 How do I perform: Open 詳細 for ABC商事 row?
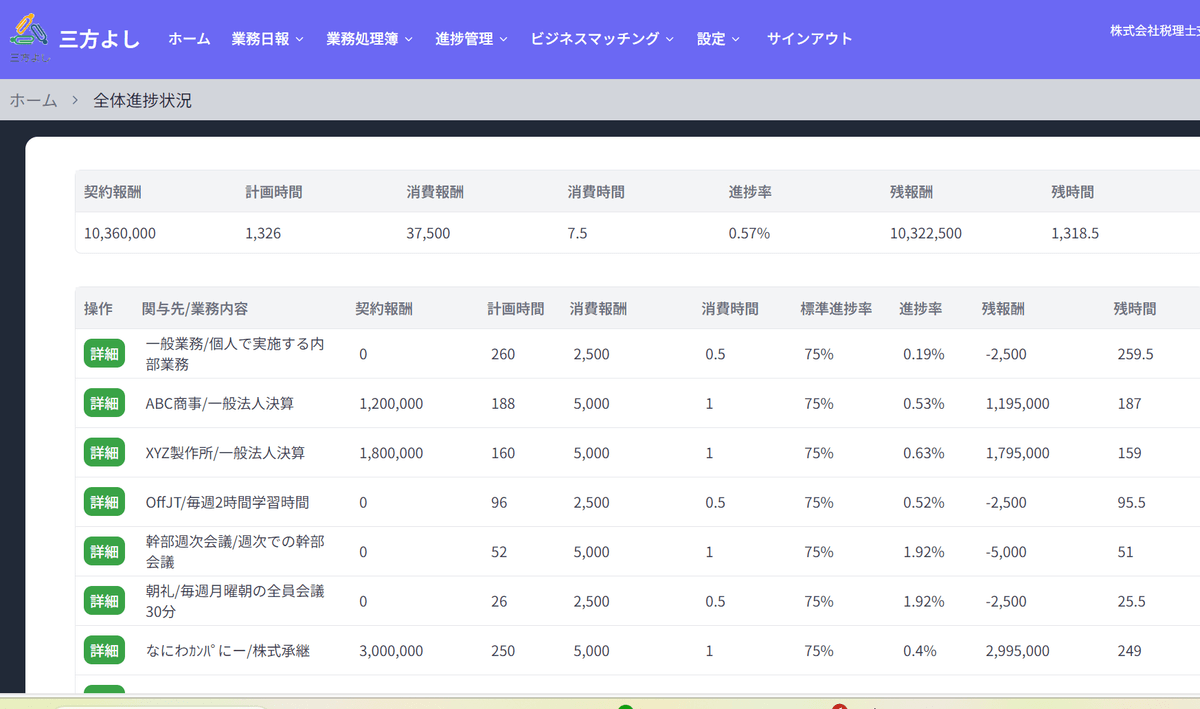(104, 403)
